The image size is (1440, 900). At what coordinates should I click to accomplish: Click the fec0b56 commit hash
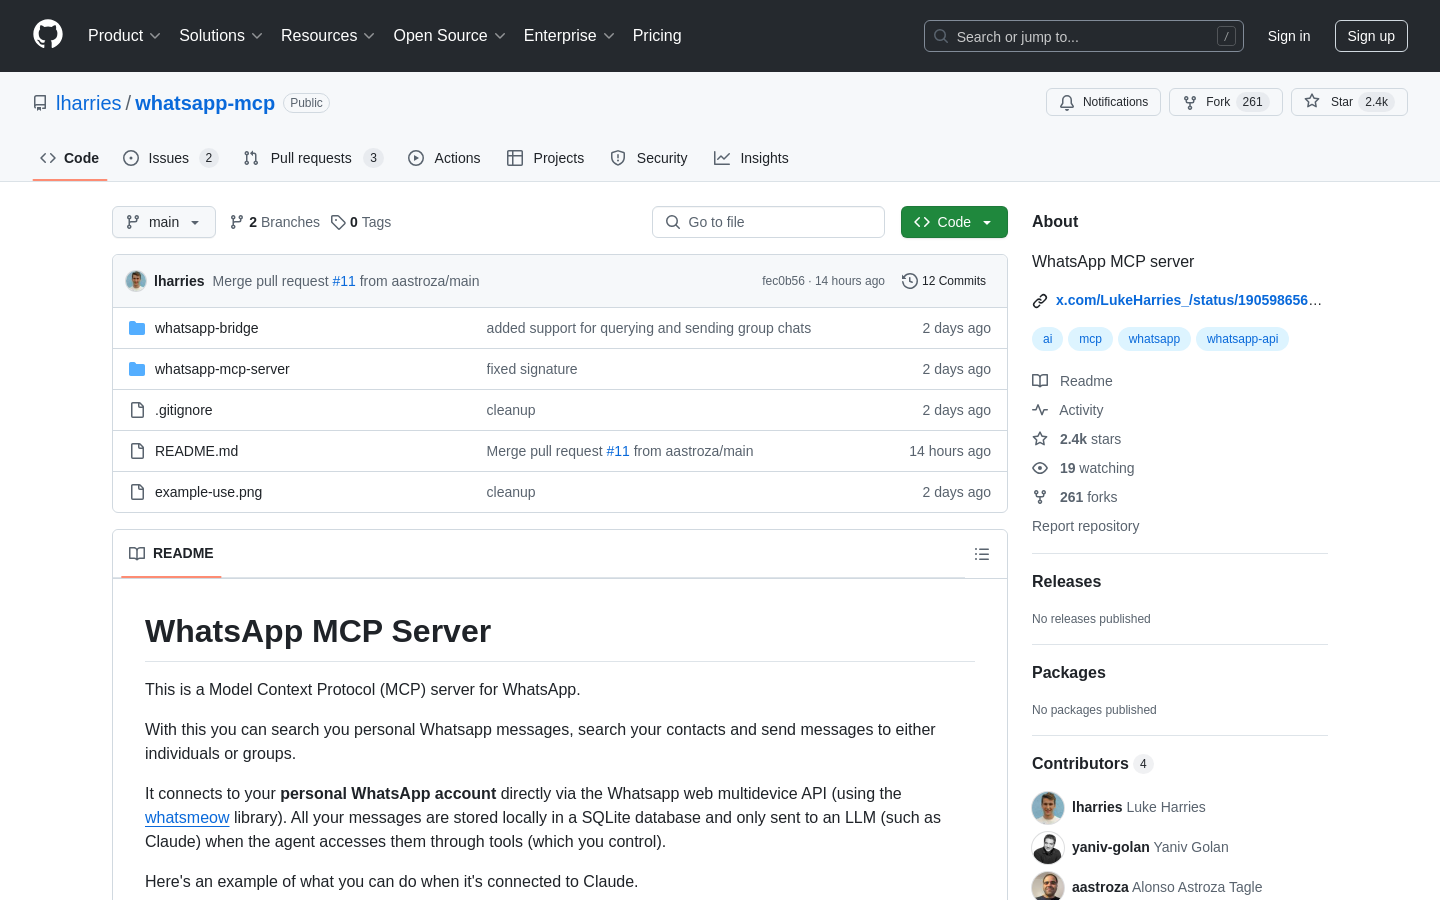[x=783, y=281]
